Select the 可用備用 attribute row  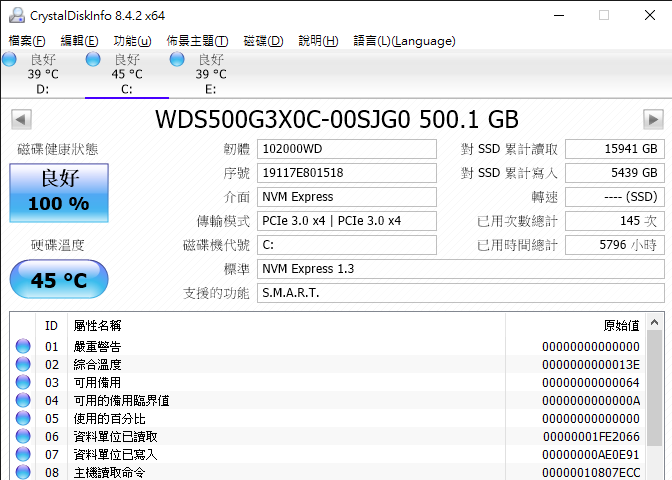(x=328, y=382)
